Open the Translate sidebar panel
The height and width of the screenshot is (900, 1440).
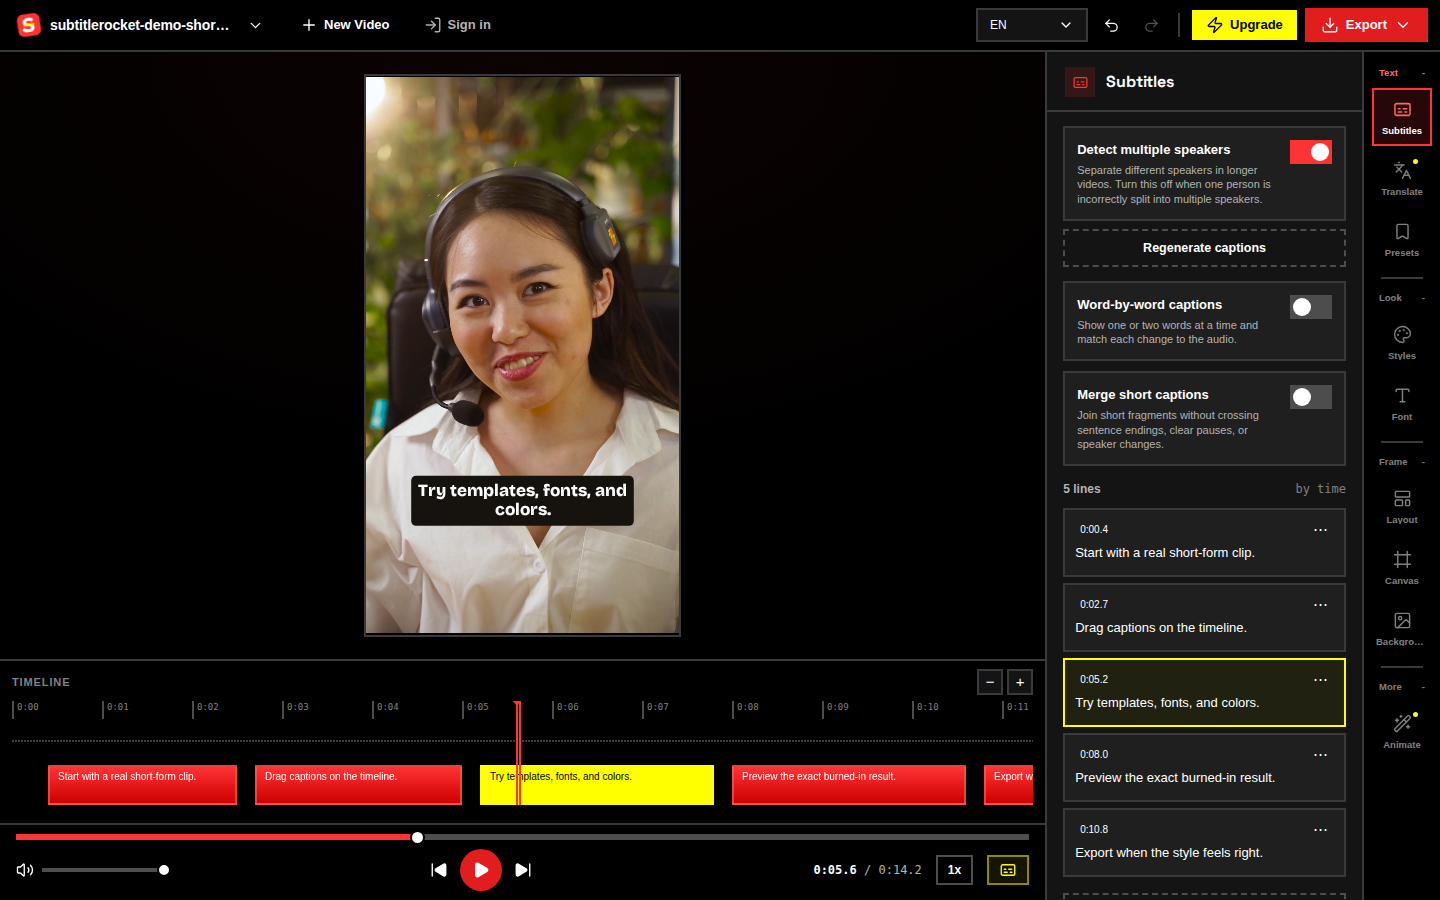[x=1402, y=178]
